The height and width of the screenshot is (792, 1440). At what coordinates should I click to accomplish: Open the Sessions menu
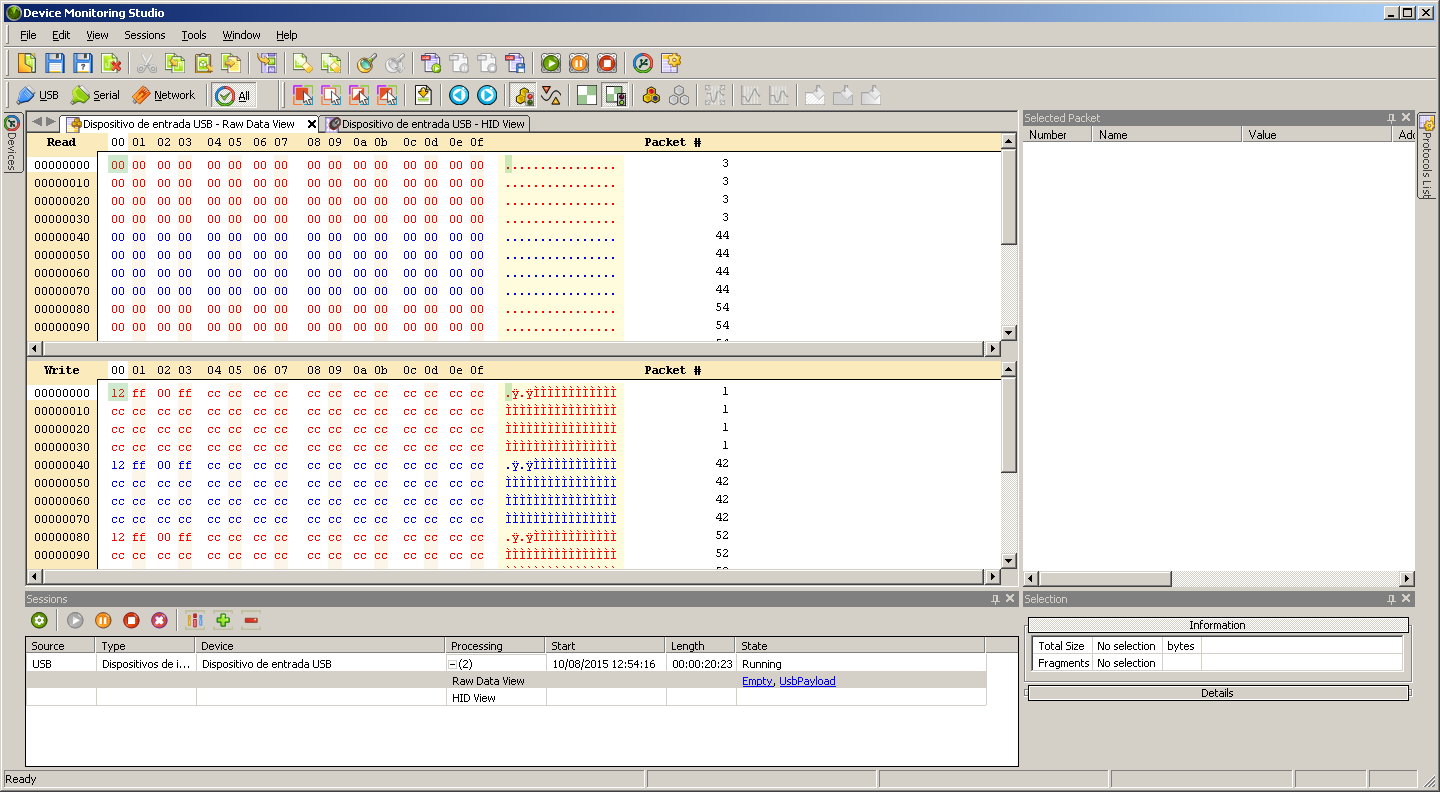click(x=144, y=35)
